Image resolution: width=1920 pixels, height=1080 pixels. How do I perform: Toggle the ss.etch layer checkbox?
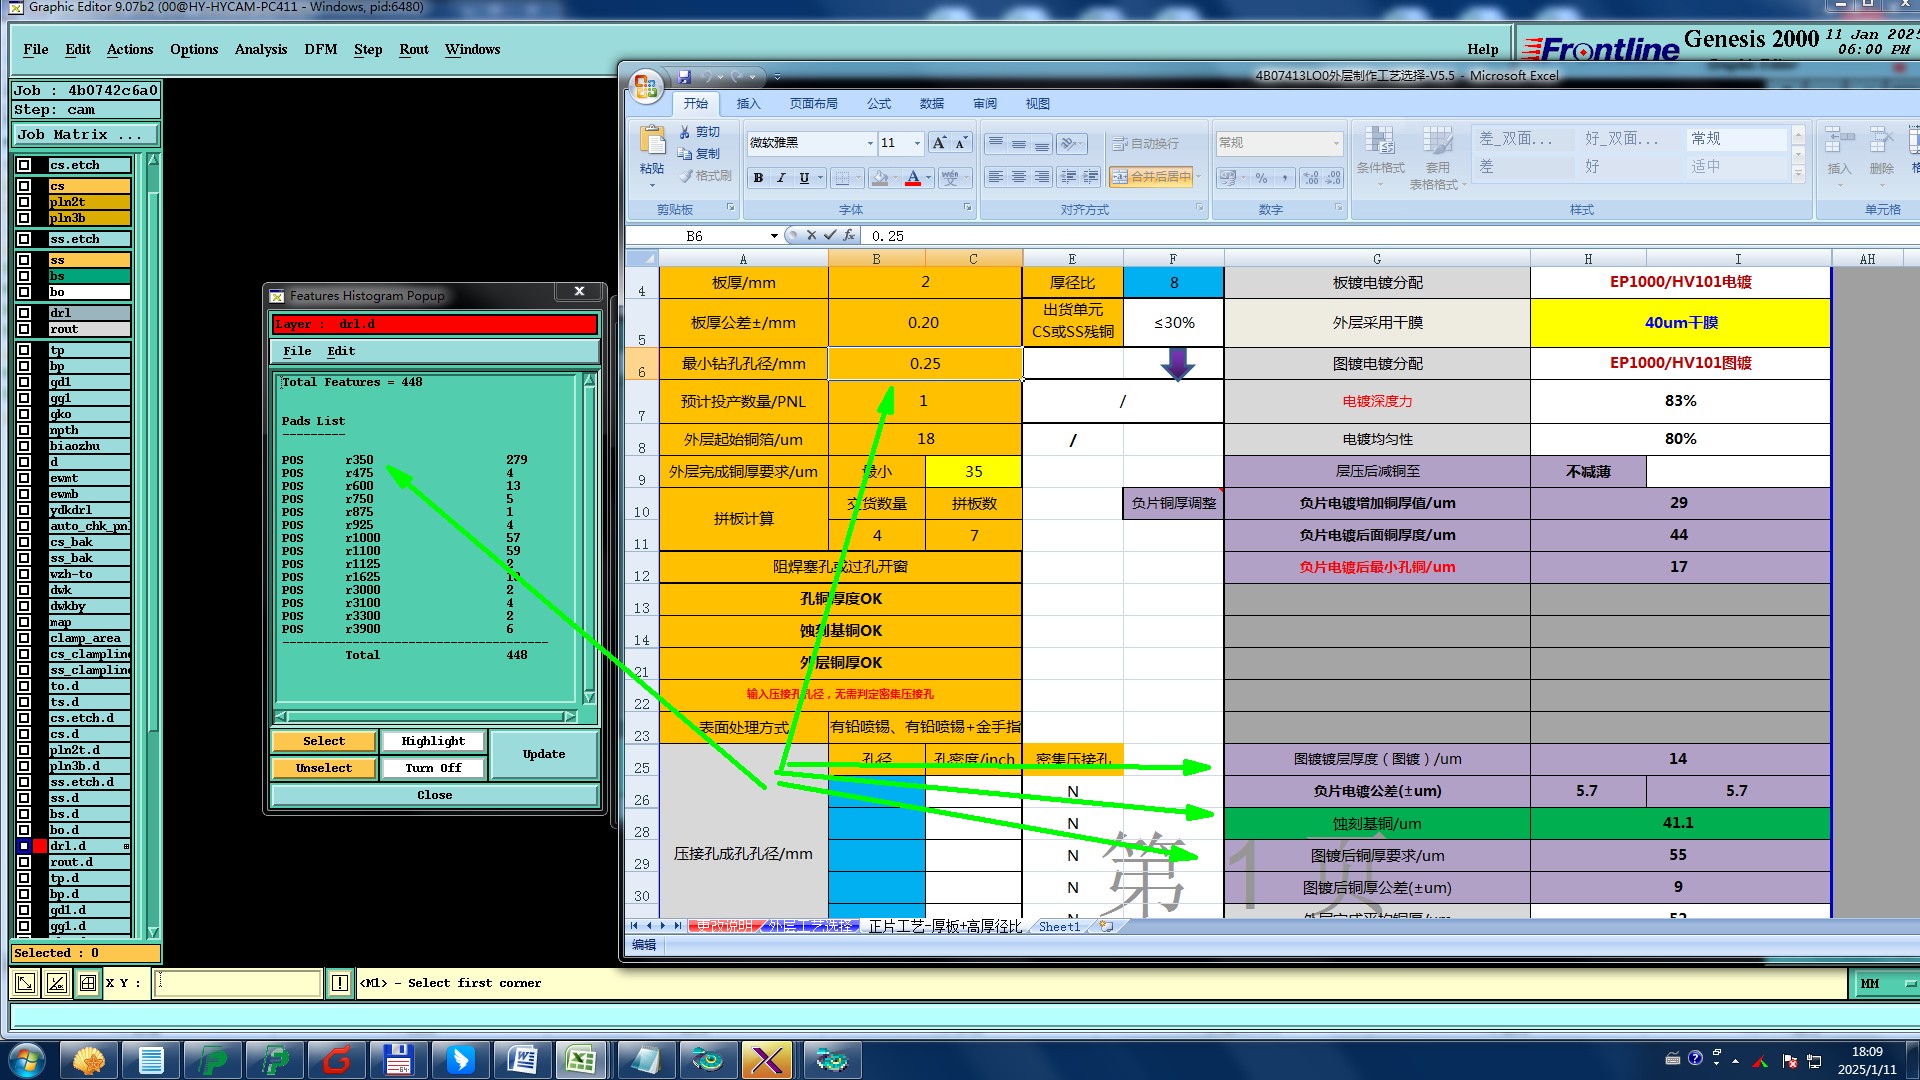click(x=24, y=239)
